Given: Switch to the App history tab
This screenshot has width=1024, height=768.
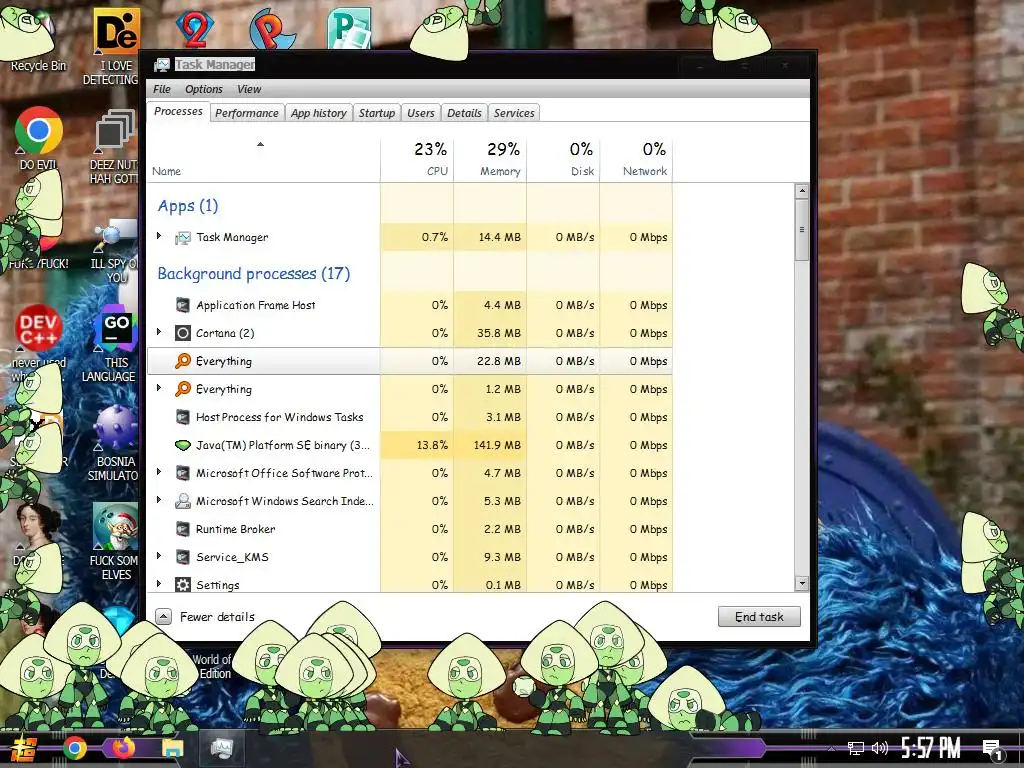Looking at the screenshot, I should tap(319, 113).
